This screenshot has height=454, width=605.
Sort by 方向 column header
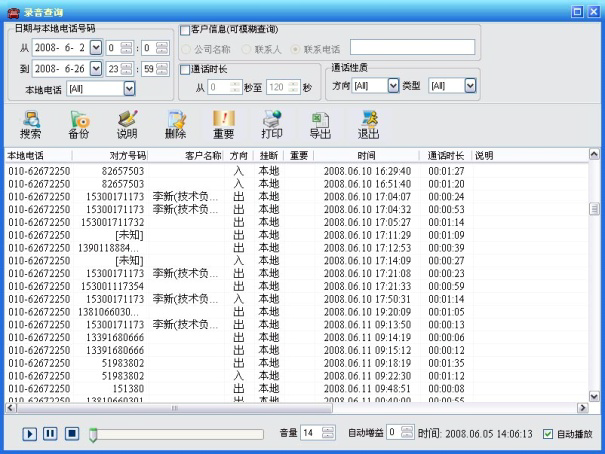click(238, 156)
